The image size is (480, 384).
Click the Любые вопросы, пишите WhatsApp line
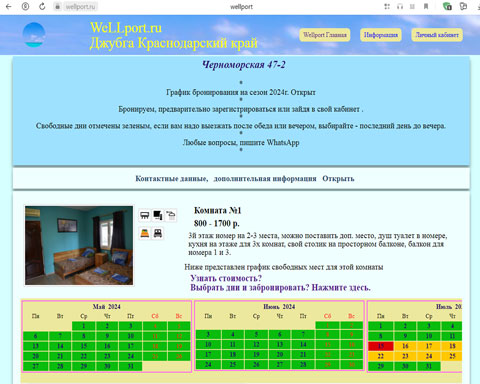tap(241, 142)
